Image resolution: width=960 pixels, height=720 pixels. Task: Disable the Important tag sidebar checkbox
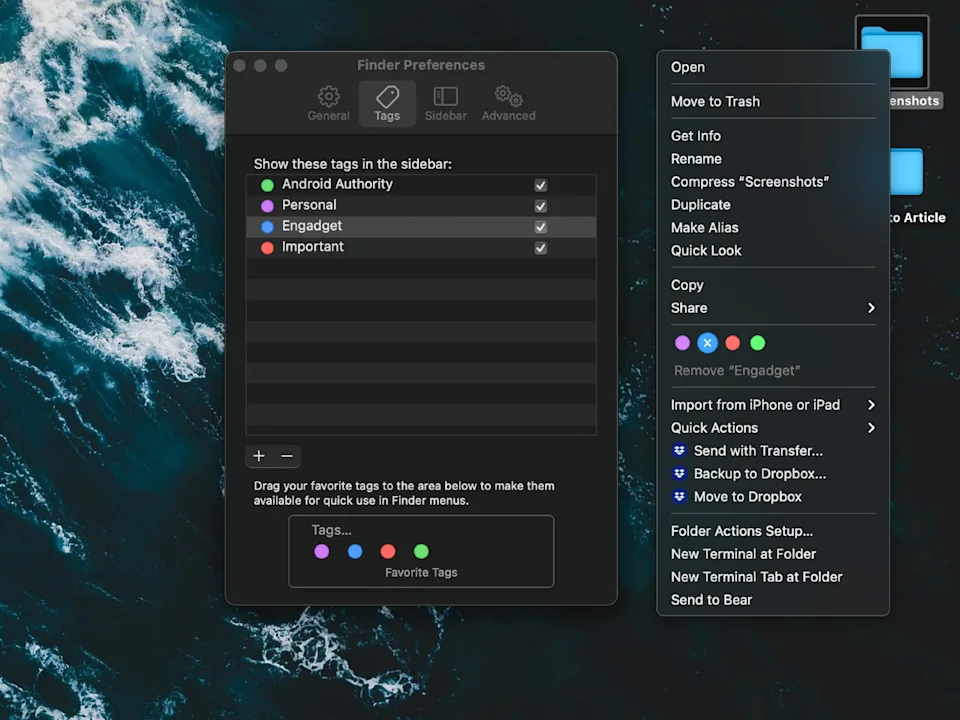tap(541, 248)
